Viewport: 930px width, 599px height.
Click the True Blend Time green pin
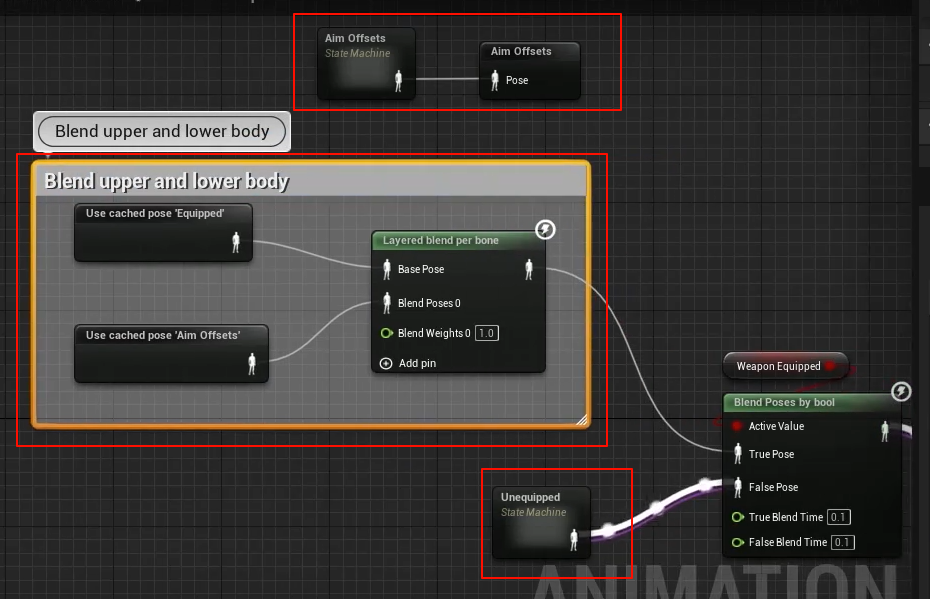point(738,518)
